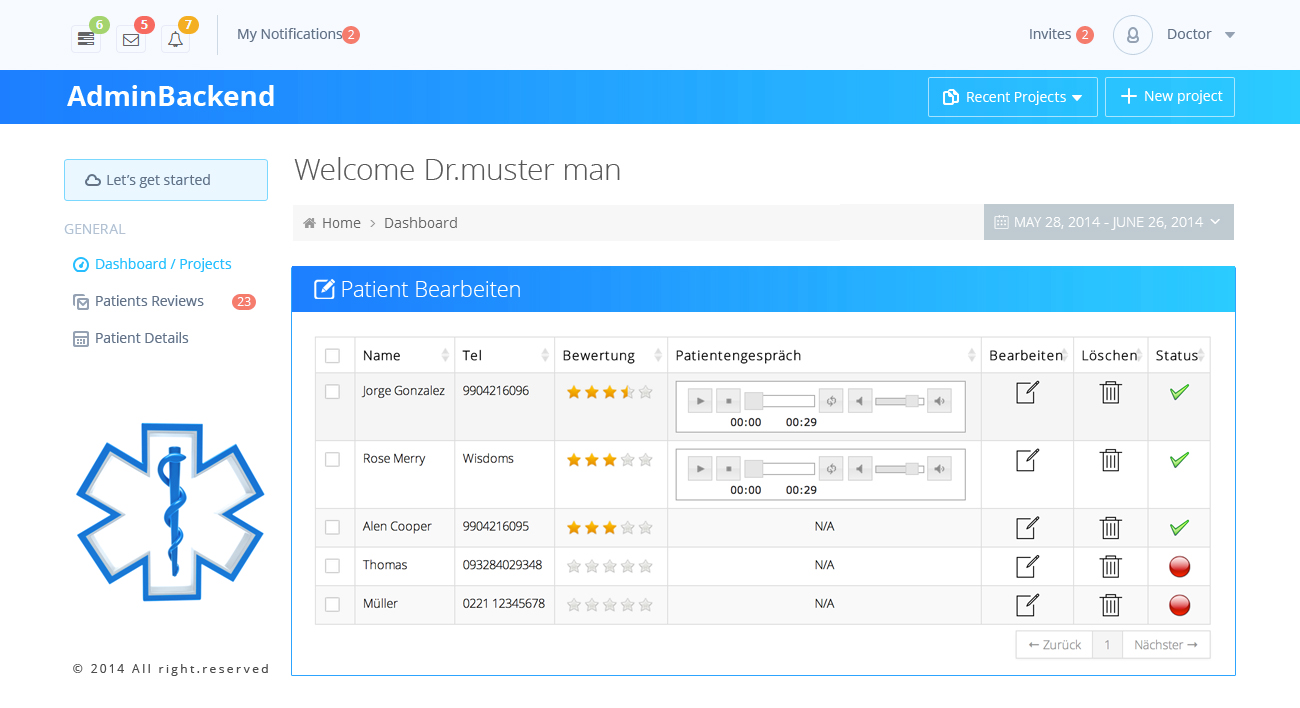The height and width of the screenshot is (708, 1300).
Task: Open the envelope messages icon
Action: tap(131, 39)
